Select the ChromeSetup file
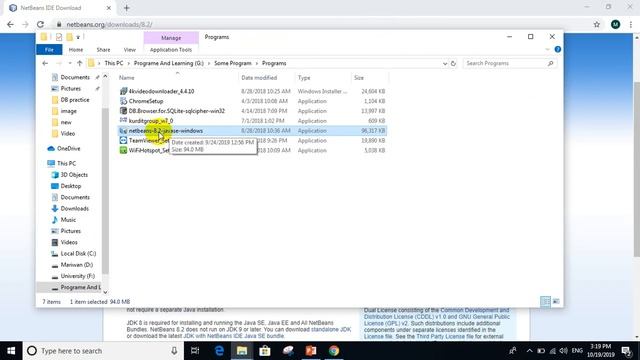The width and height of the screenshot is (640, 360). 146,101
